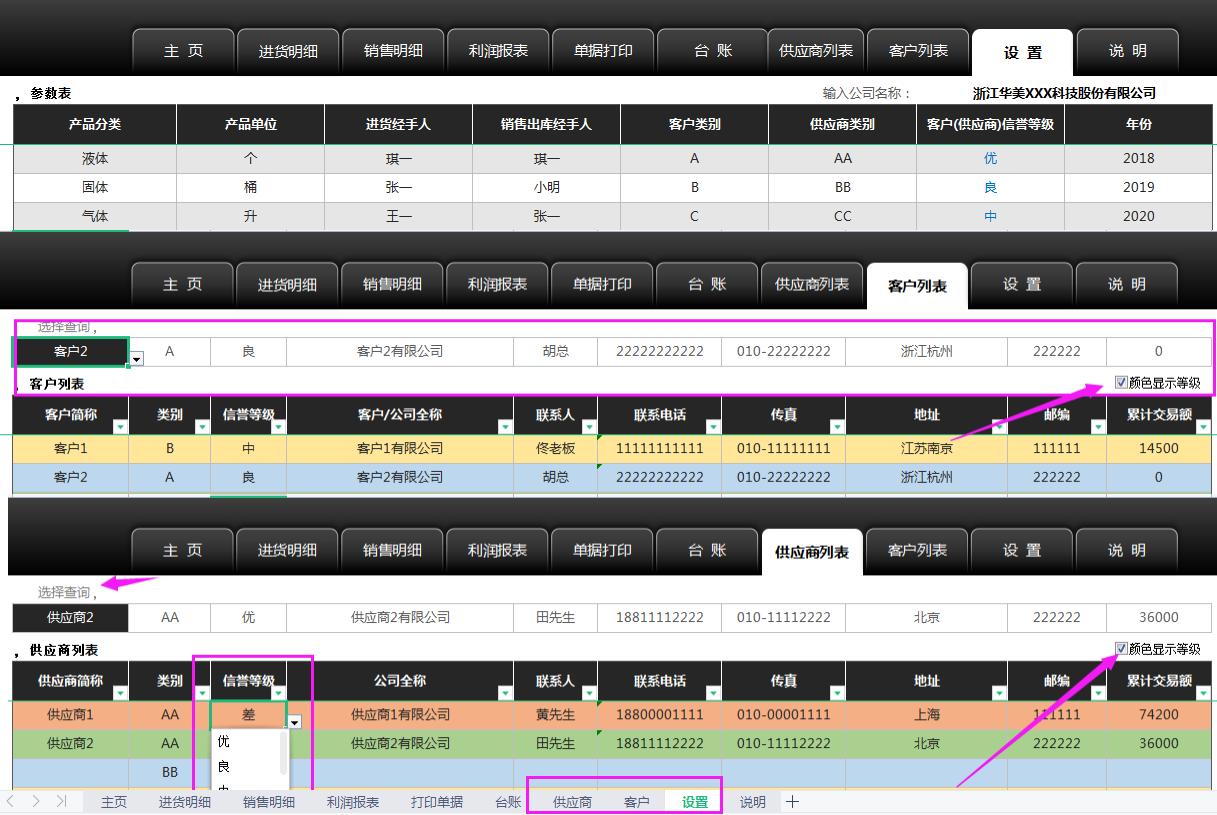Click 利润报表 button in the customer list panel navigation
Viewport: 1217px width, 815px height.
tap(497, 284)
